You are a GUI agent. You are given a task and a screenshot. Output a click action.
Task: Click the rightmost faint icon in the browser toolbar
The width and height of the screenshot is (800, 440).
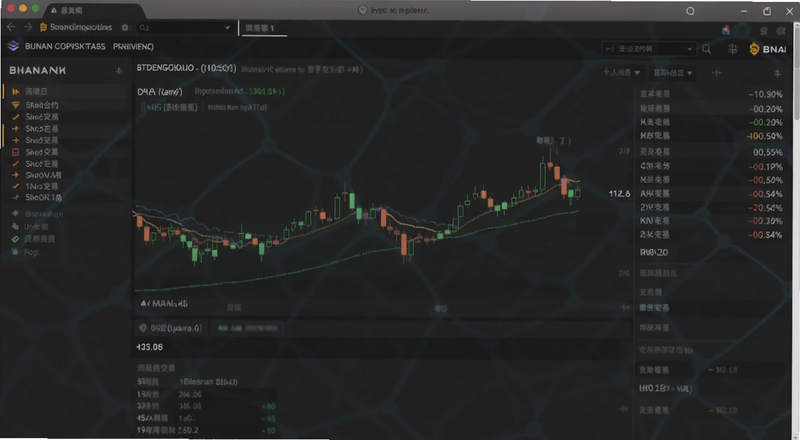click(x=781, y=31)
